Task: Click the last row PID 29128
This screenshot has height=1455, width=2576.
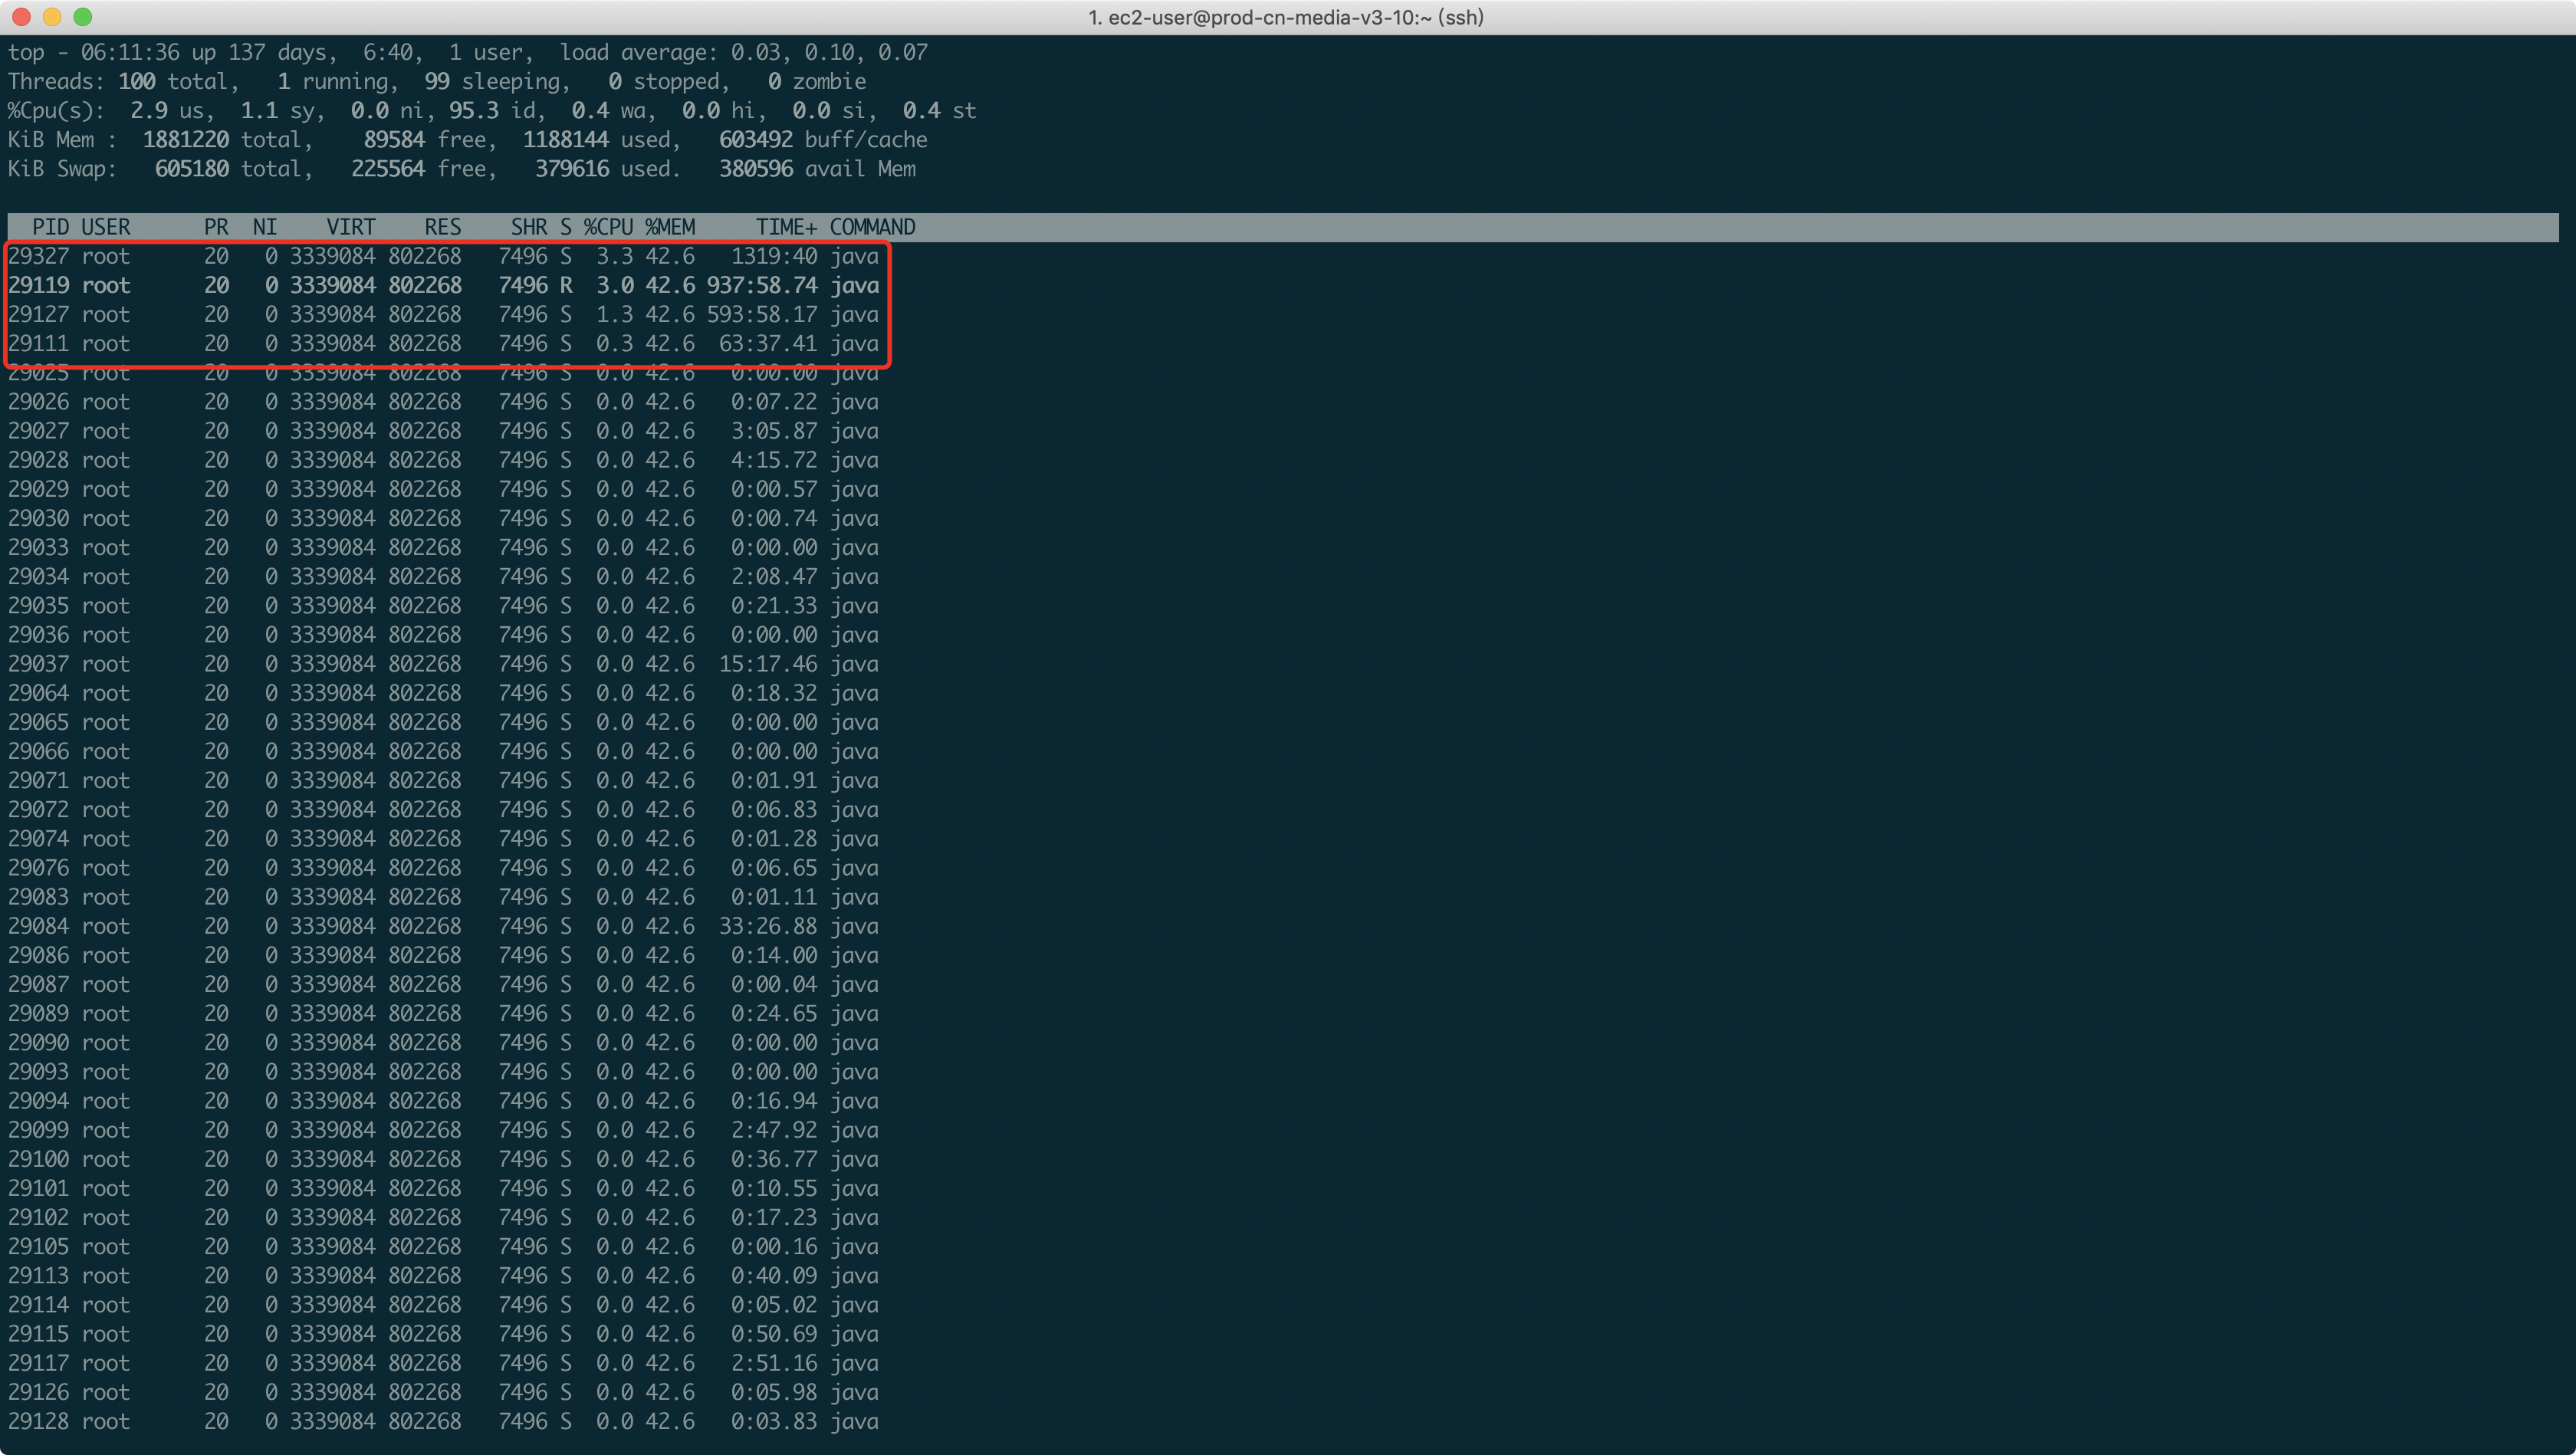Action: pyautogui.click(x=38, y=1421)
